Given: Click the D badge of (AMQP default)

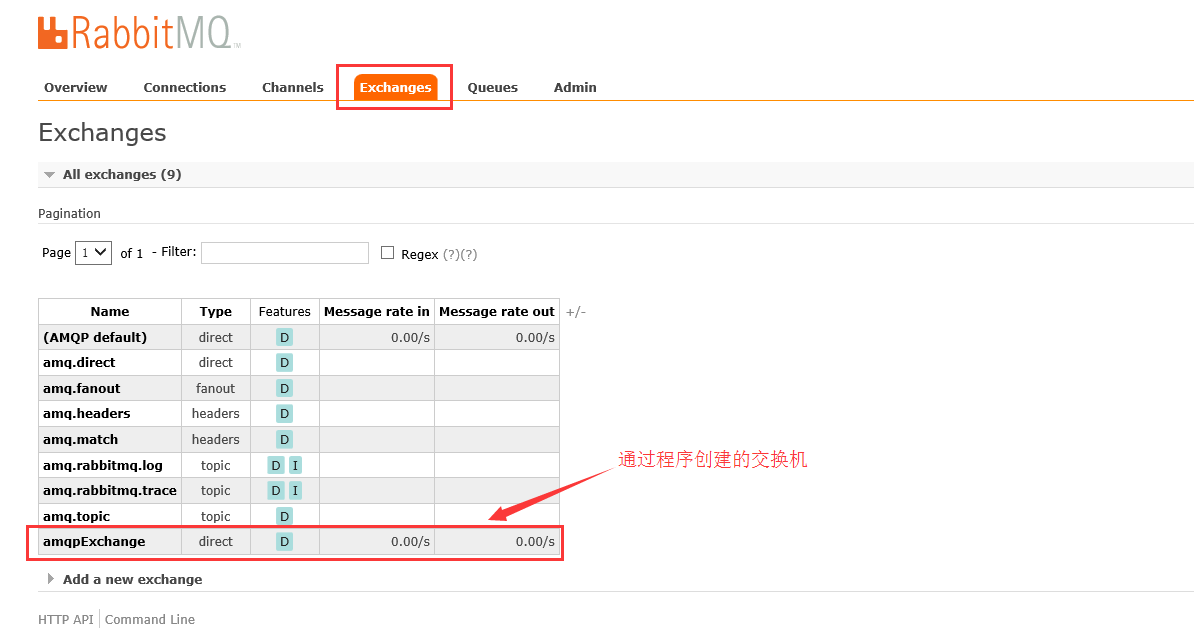Looking at the screenshot, I should 285,338.
